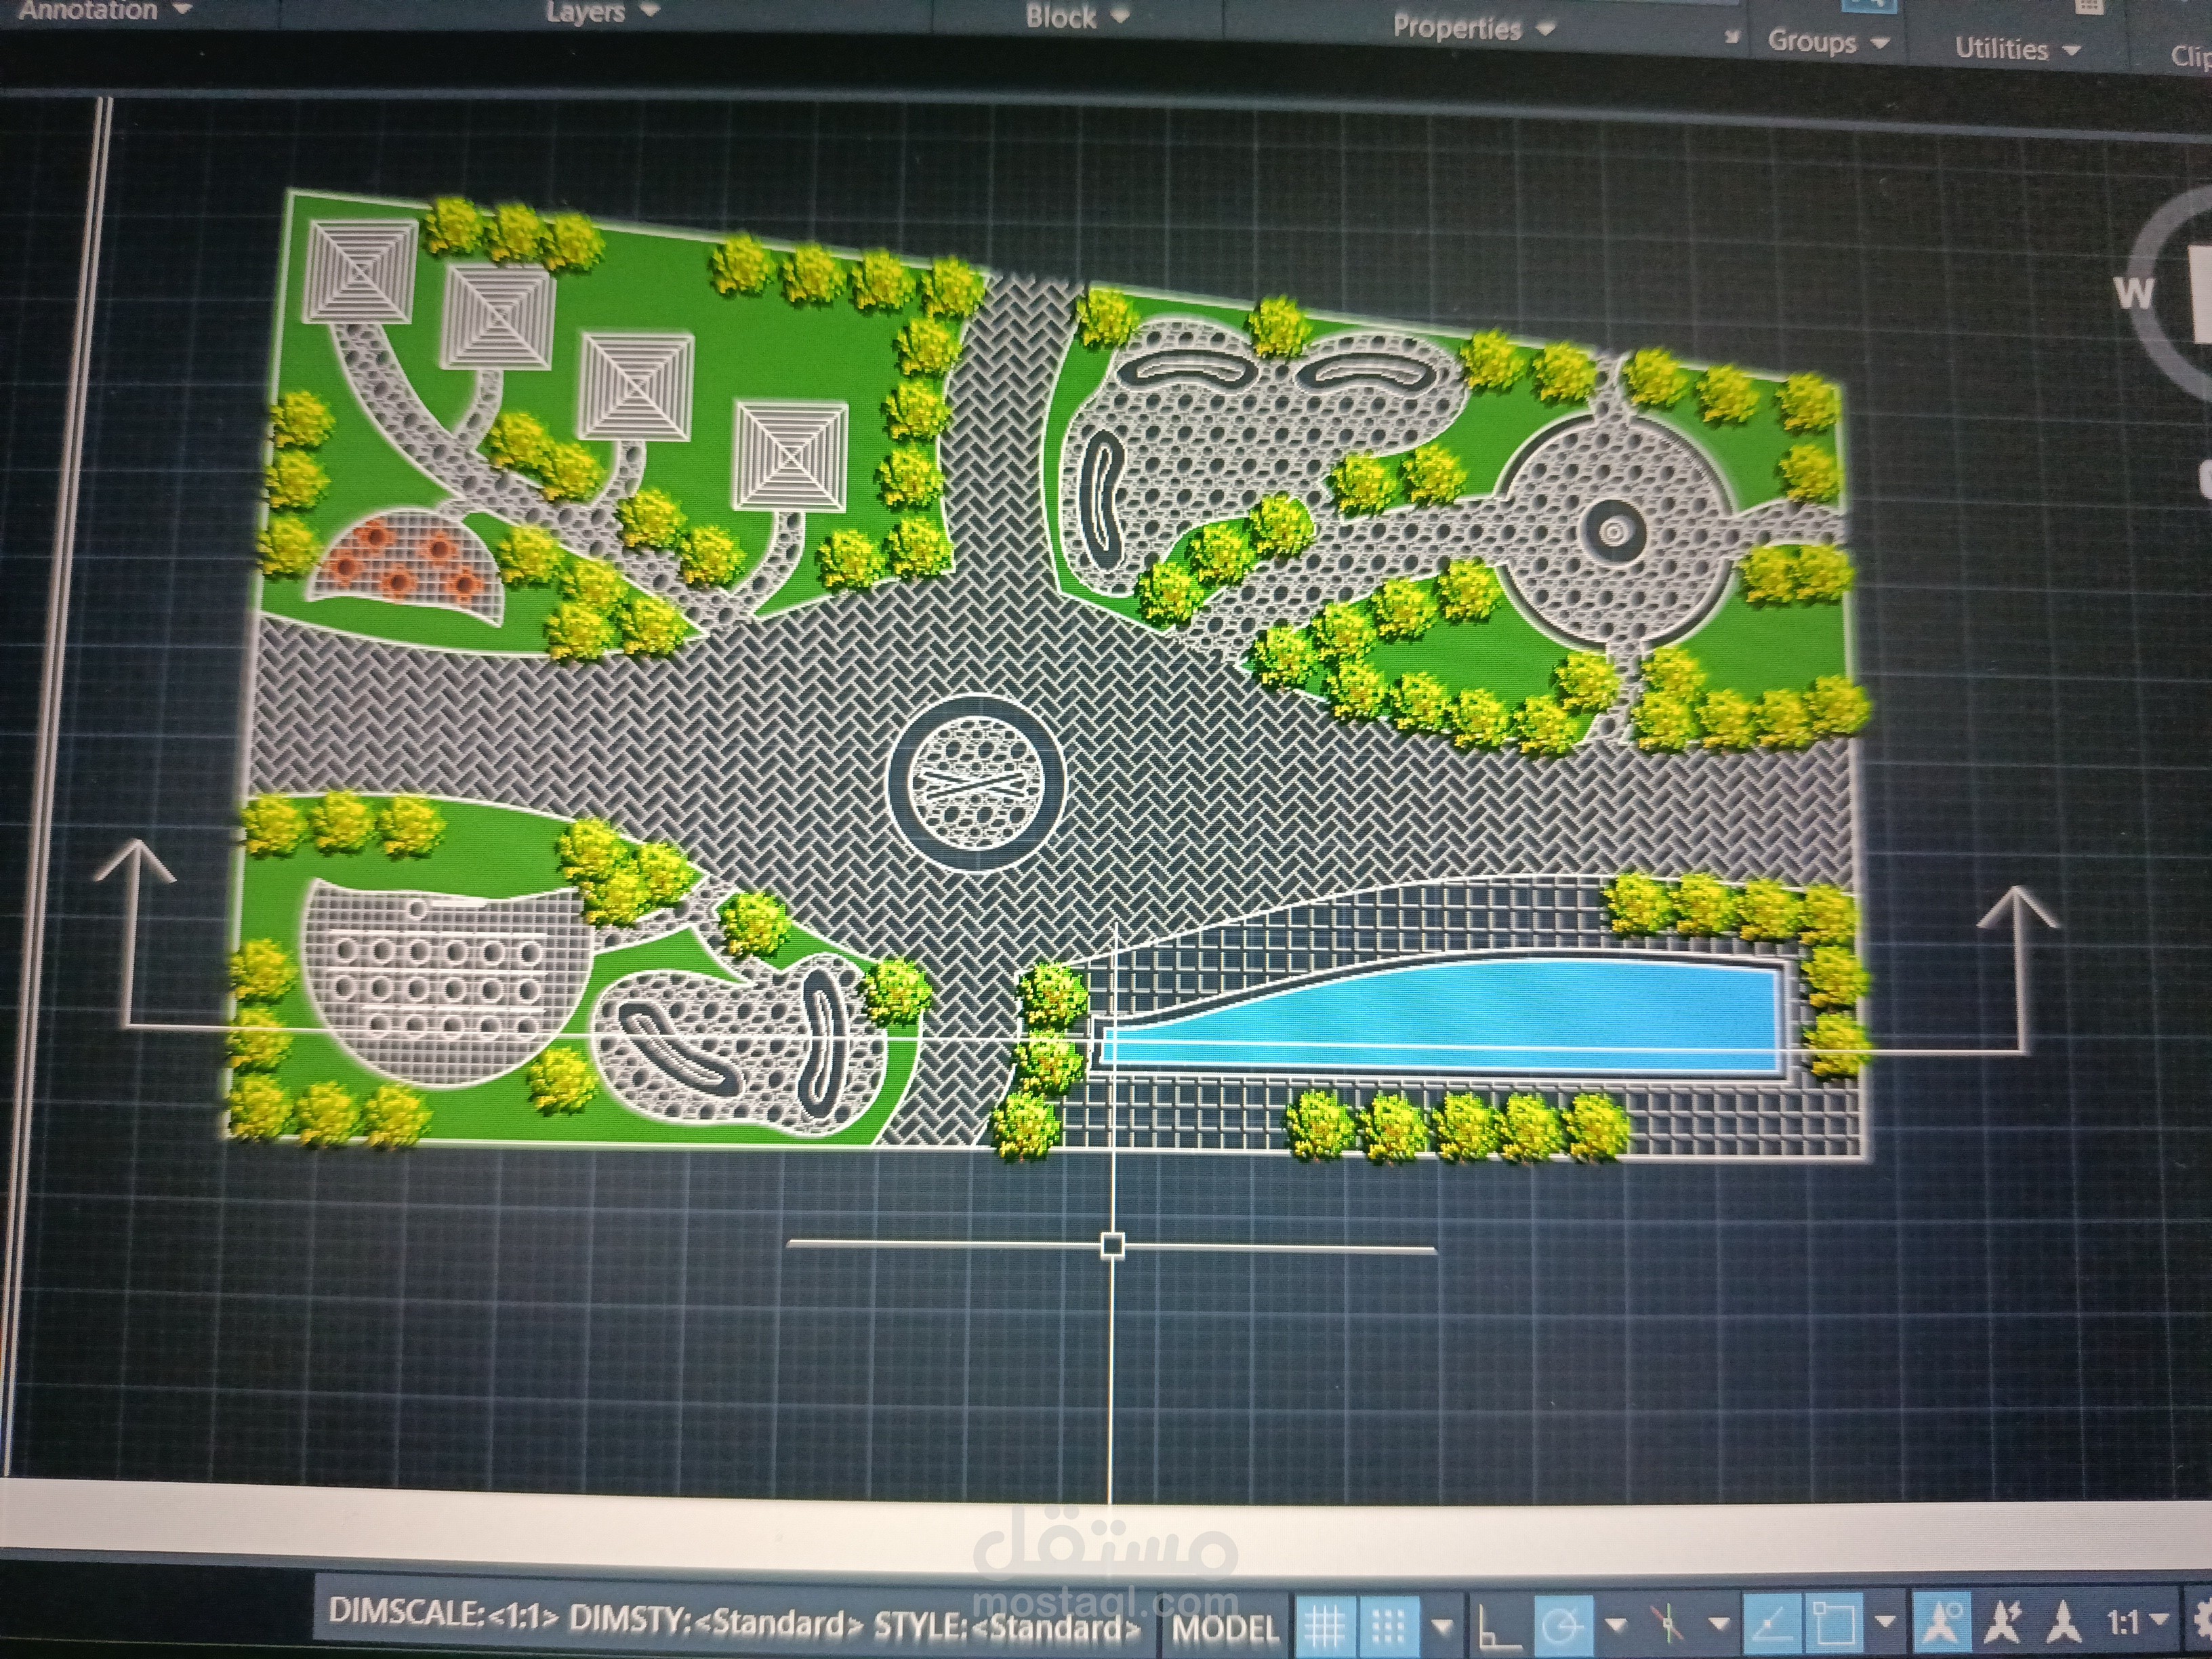Open snap mode settings dropdown arrow

tap(1441, 1627)
